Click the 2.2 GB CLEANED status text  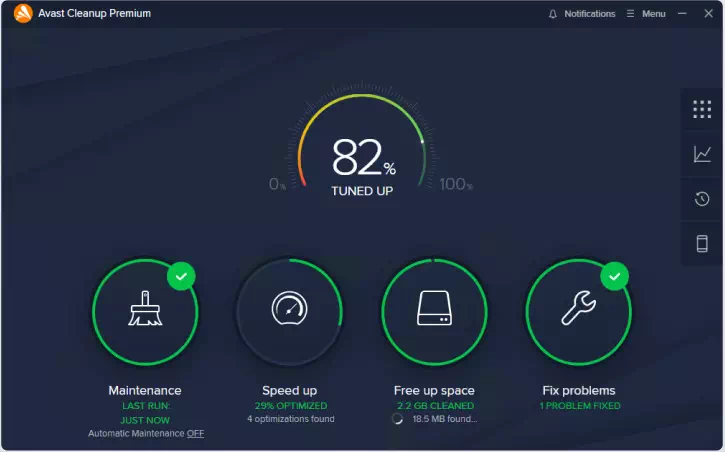pos(435,406)
